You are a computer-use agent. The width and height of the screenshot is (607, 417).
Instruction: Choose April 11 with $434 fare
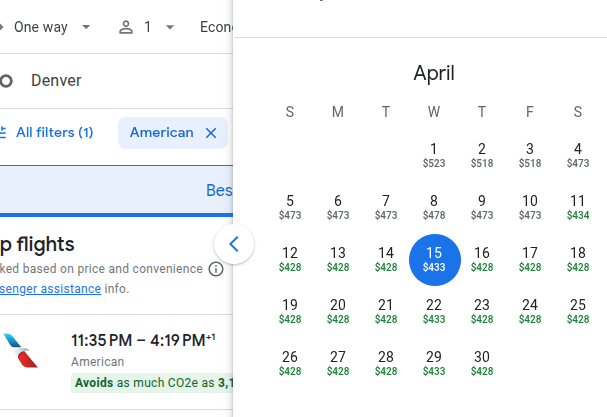pyautogui.click(x=578, y=206)
